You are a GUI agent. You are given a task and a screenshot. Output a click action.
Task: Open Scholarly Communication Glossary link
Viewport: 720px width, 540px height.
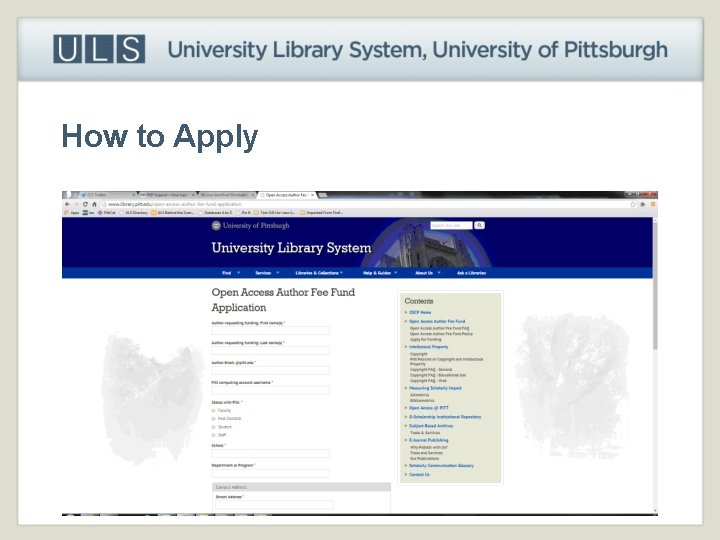coord(441,466)
